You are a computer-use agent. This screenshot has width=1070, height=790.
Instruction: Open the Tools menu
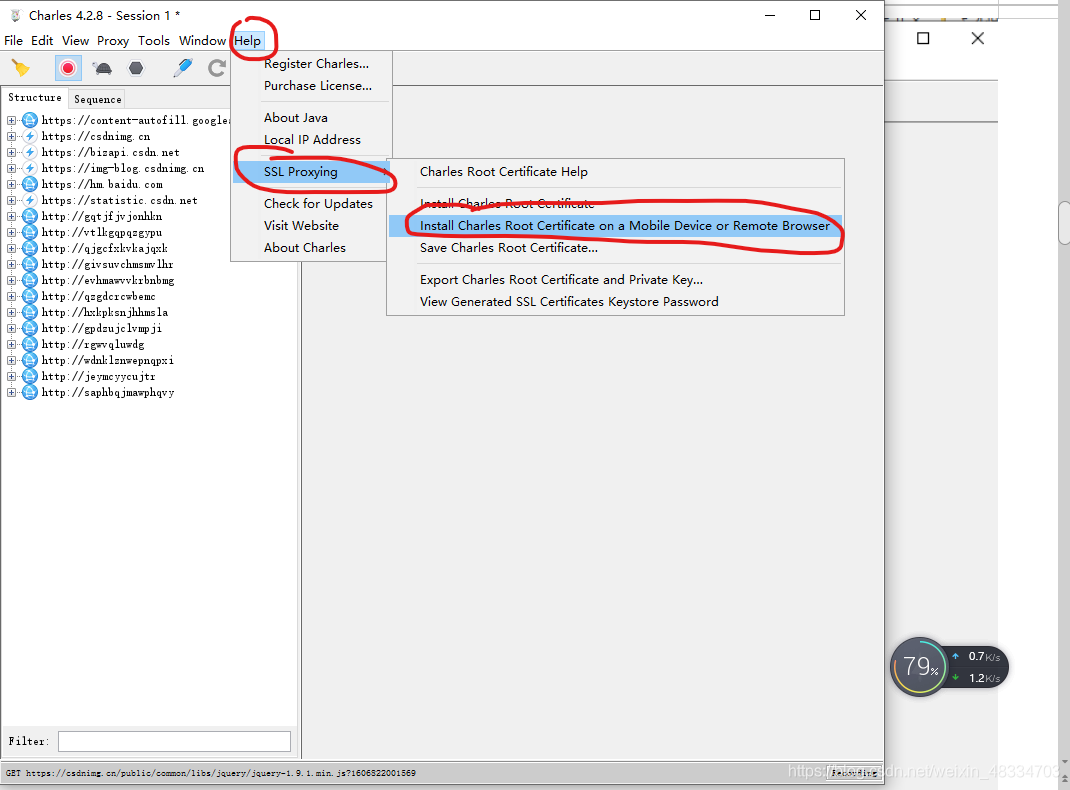tap(154, 40)
